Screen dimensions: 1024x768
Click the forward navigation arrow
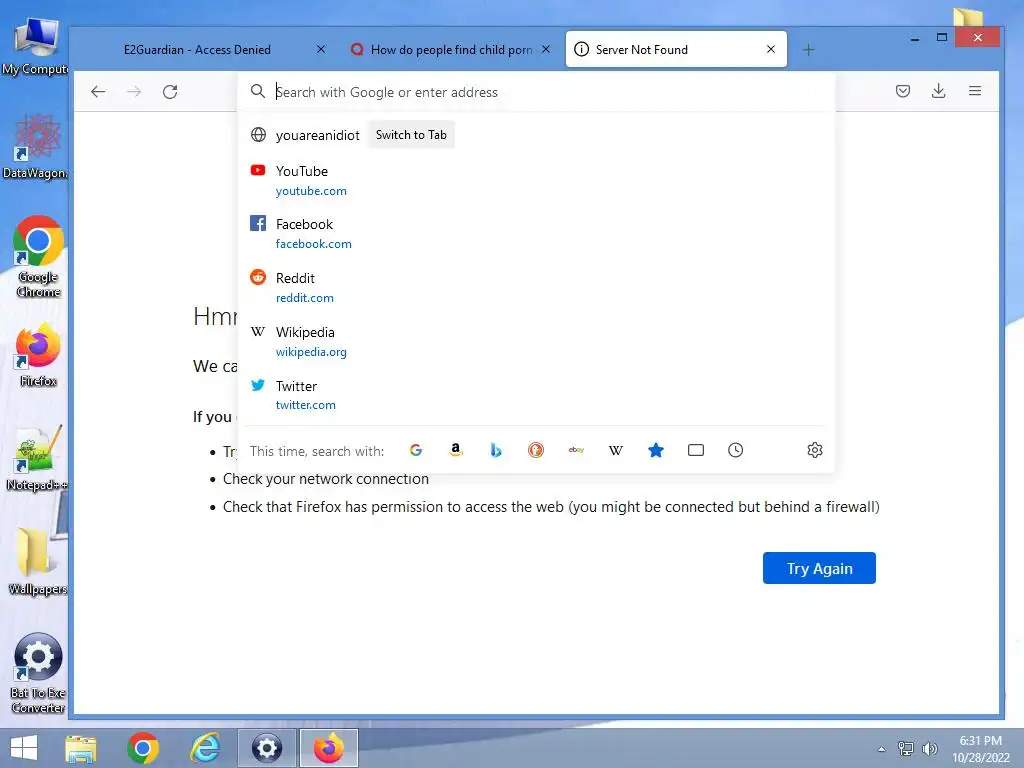[134, 91]
